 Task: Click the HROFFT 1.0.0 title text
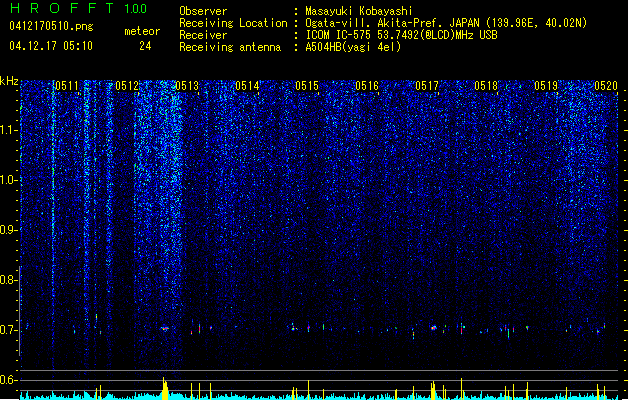pyautogui.click(x=79, y=8)
